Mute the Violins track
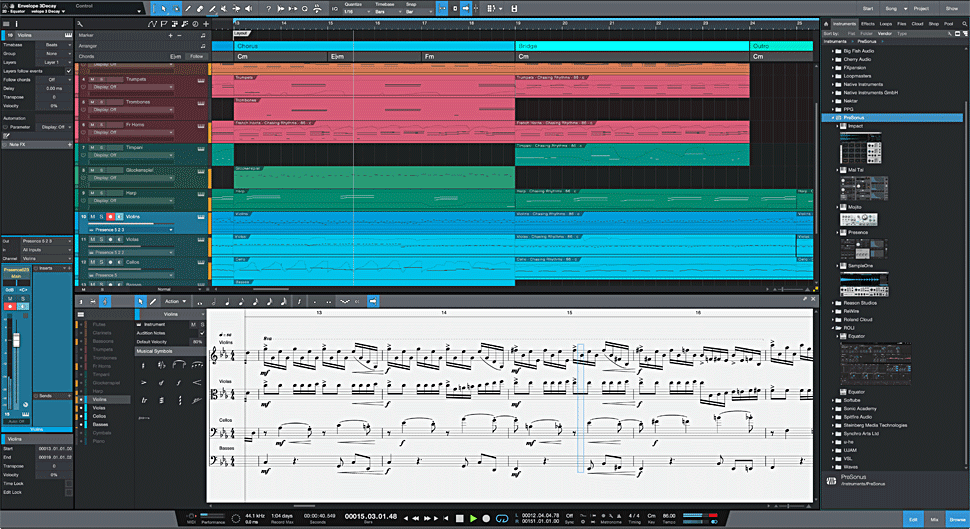Viewport: 970px width, 529px height. (93, 217)
